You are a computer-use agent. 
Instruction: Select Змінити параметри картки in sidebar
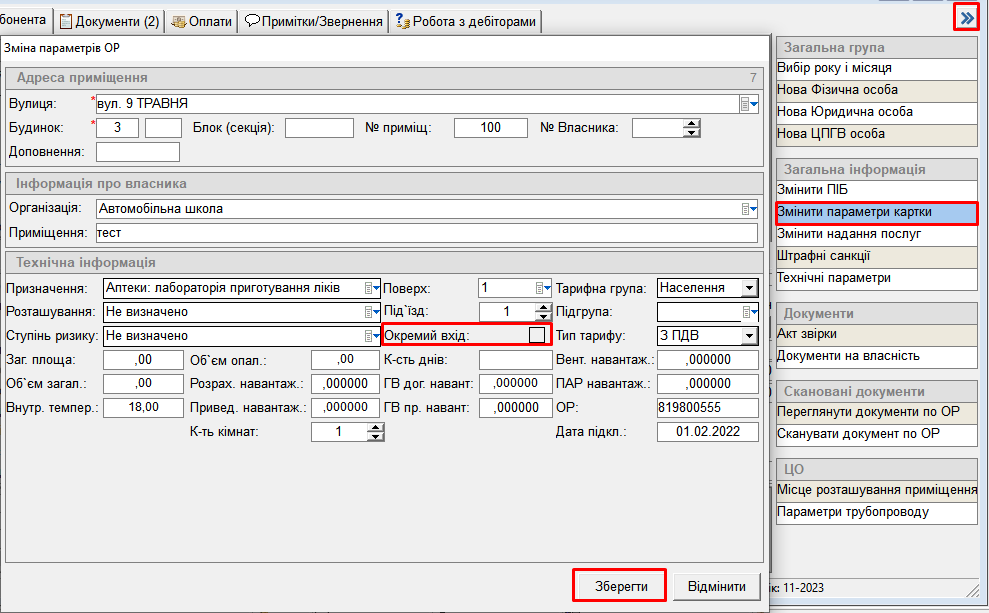(x=876, y=212)
